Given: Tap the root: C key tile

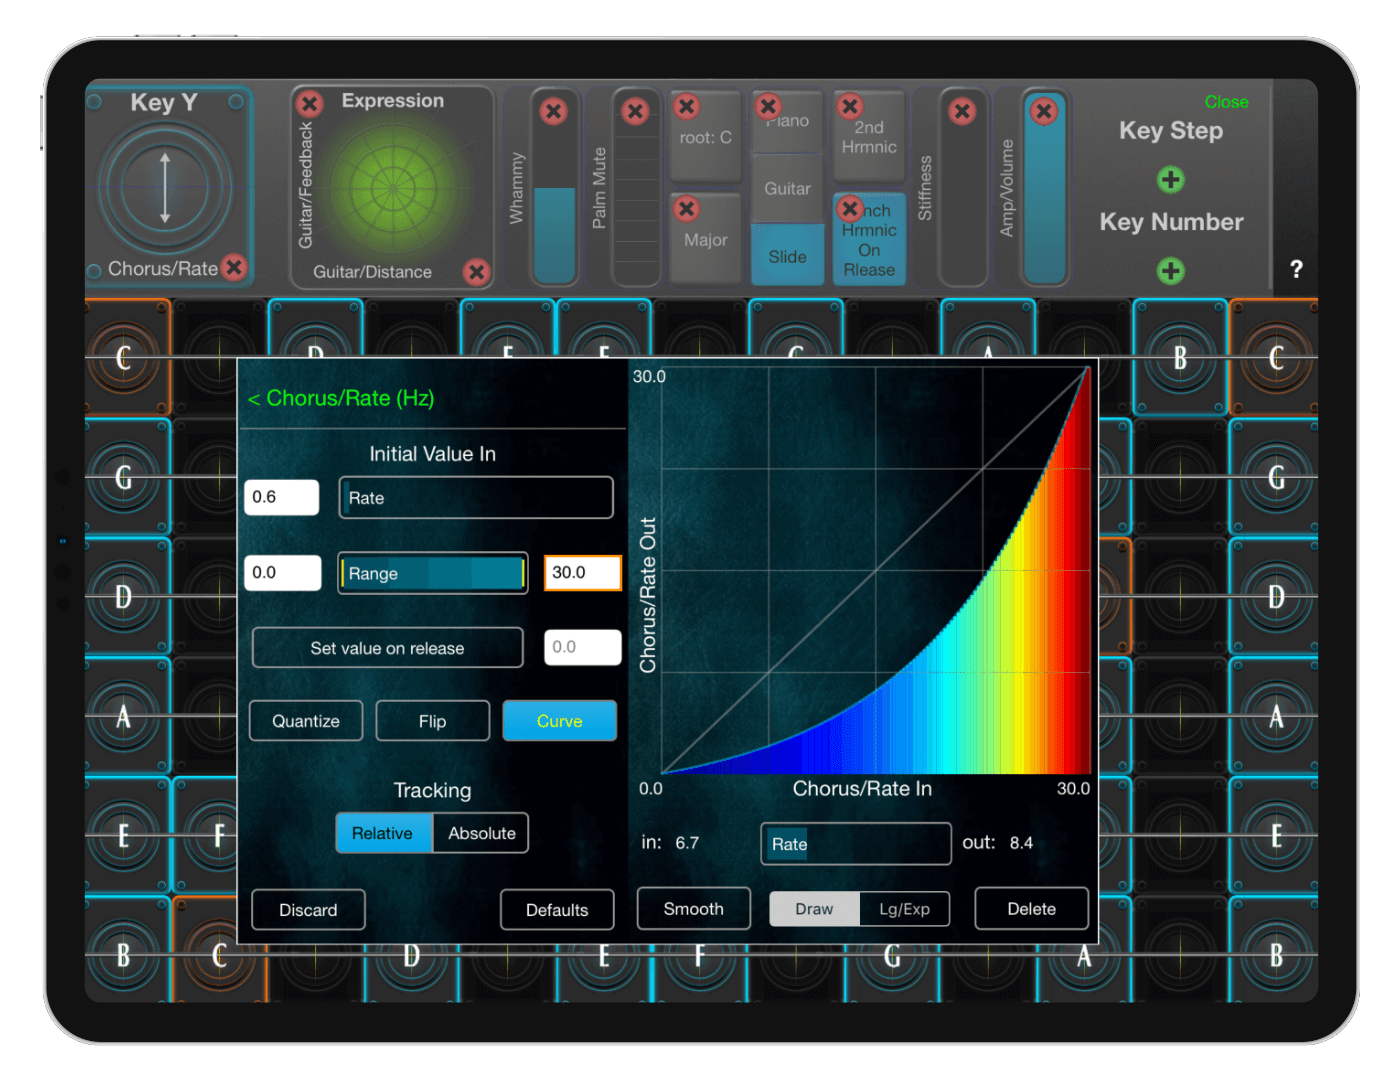Looking at the screenshot, I should point(705,137).
